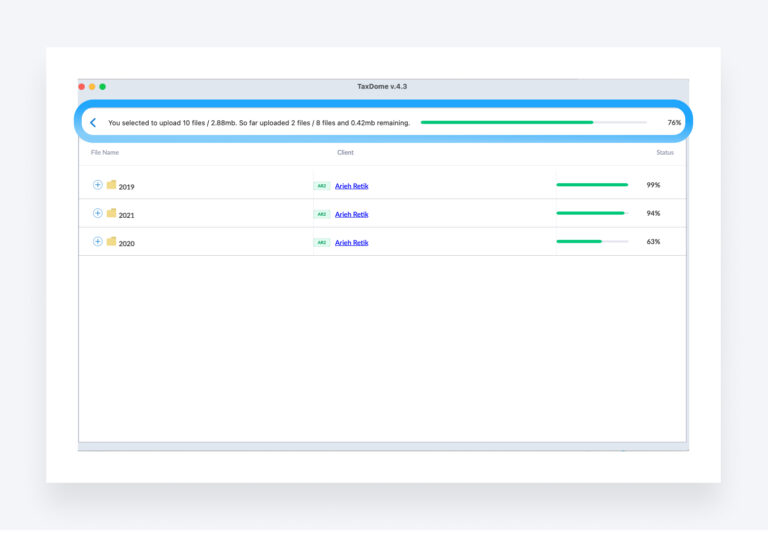Minimize window with yellow button

92,87
